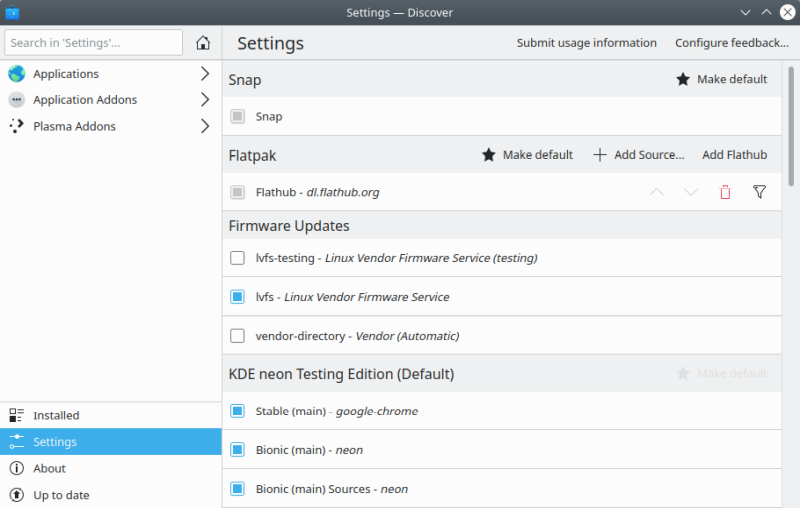Image resolution: width=800 pixels, height=508 pixels.
Task: Move Flathub source down with arrow icon
Action: [691, 192]
